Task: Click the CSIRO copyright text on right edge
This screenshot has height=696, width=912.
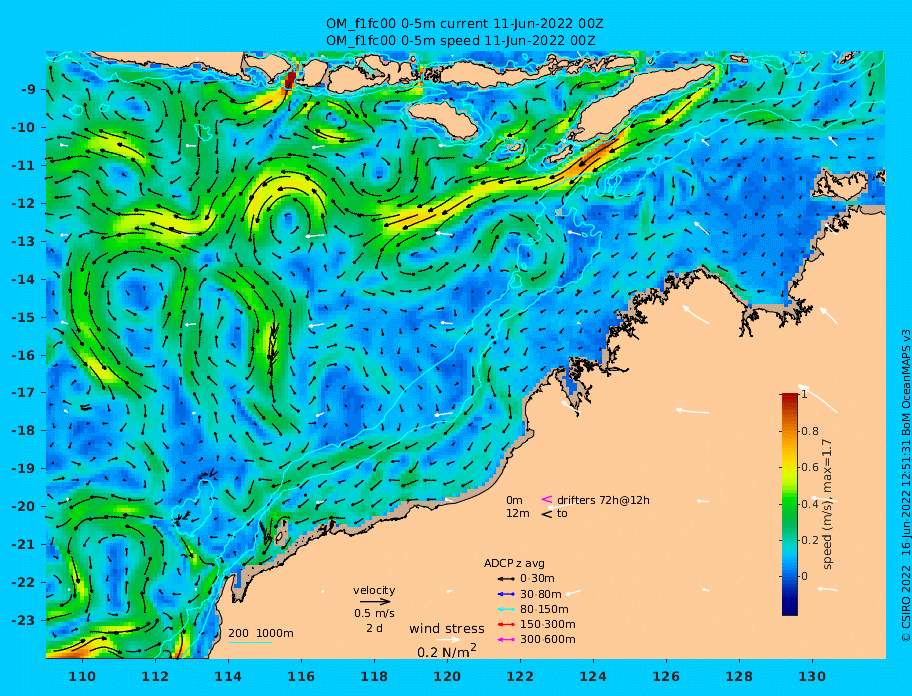Action: tap(905, 486)
